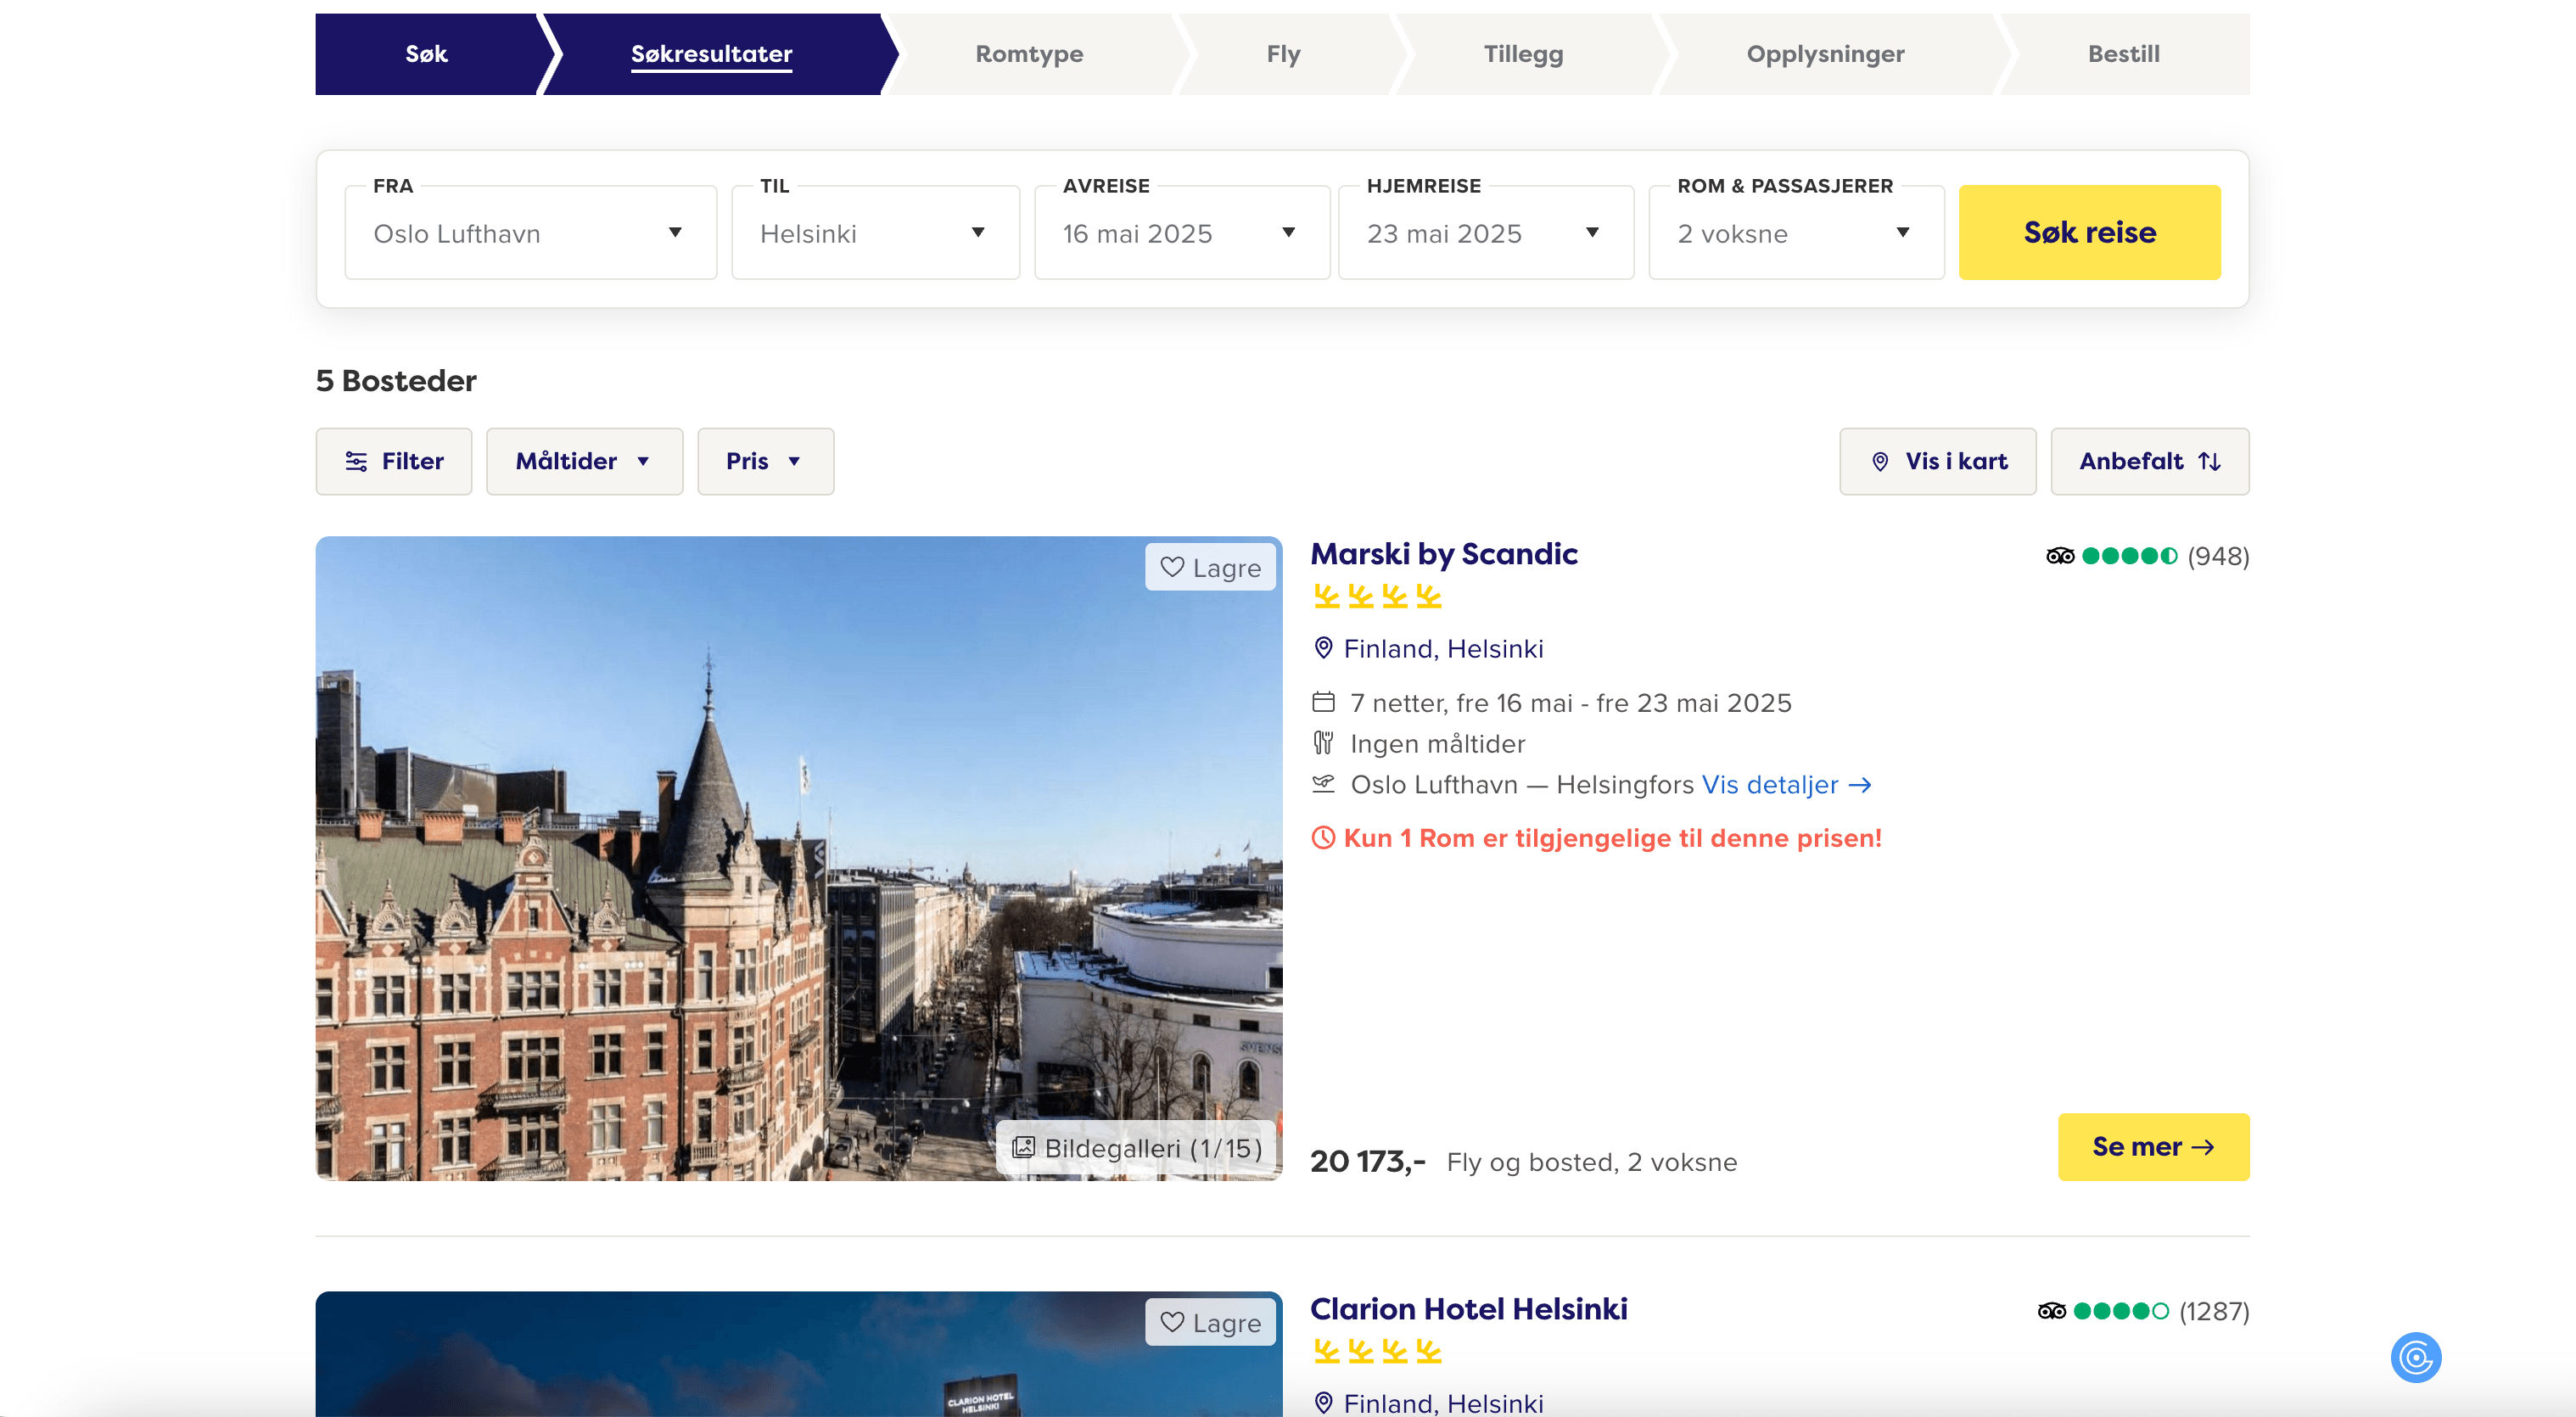Click the map pin in Vis i kart
This screenshot has width=2576, height=1417.
coord(1879,461)
